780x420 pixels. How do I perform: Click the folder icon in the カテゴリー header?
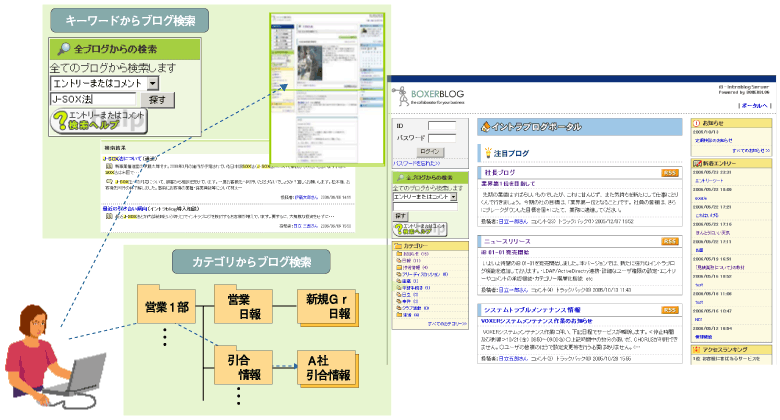click(398, 246)
